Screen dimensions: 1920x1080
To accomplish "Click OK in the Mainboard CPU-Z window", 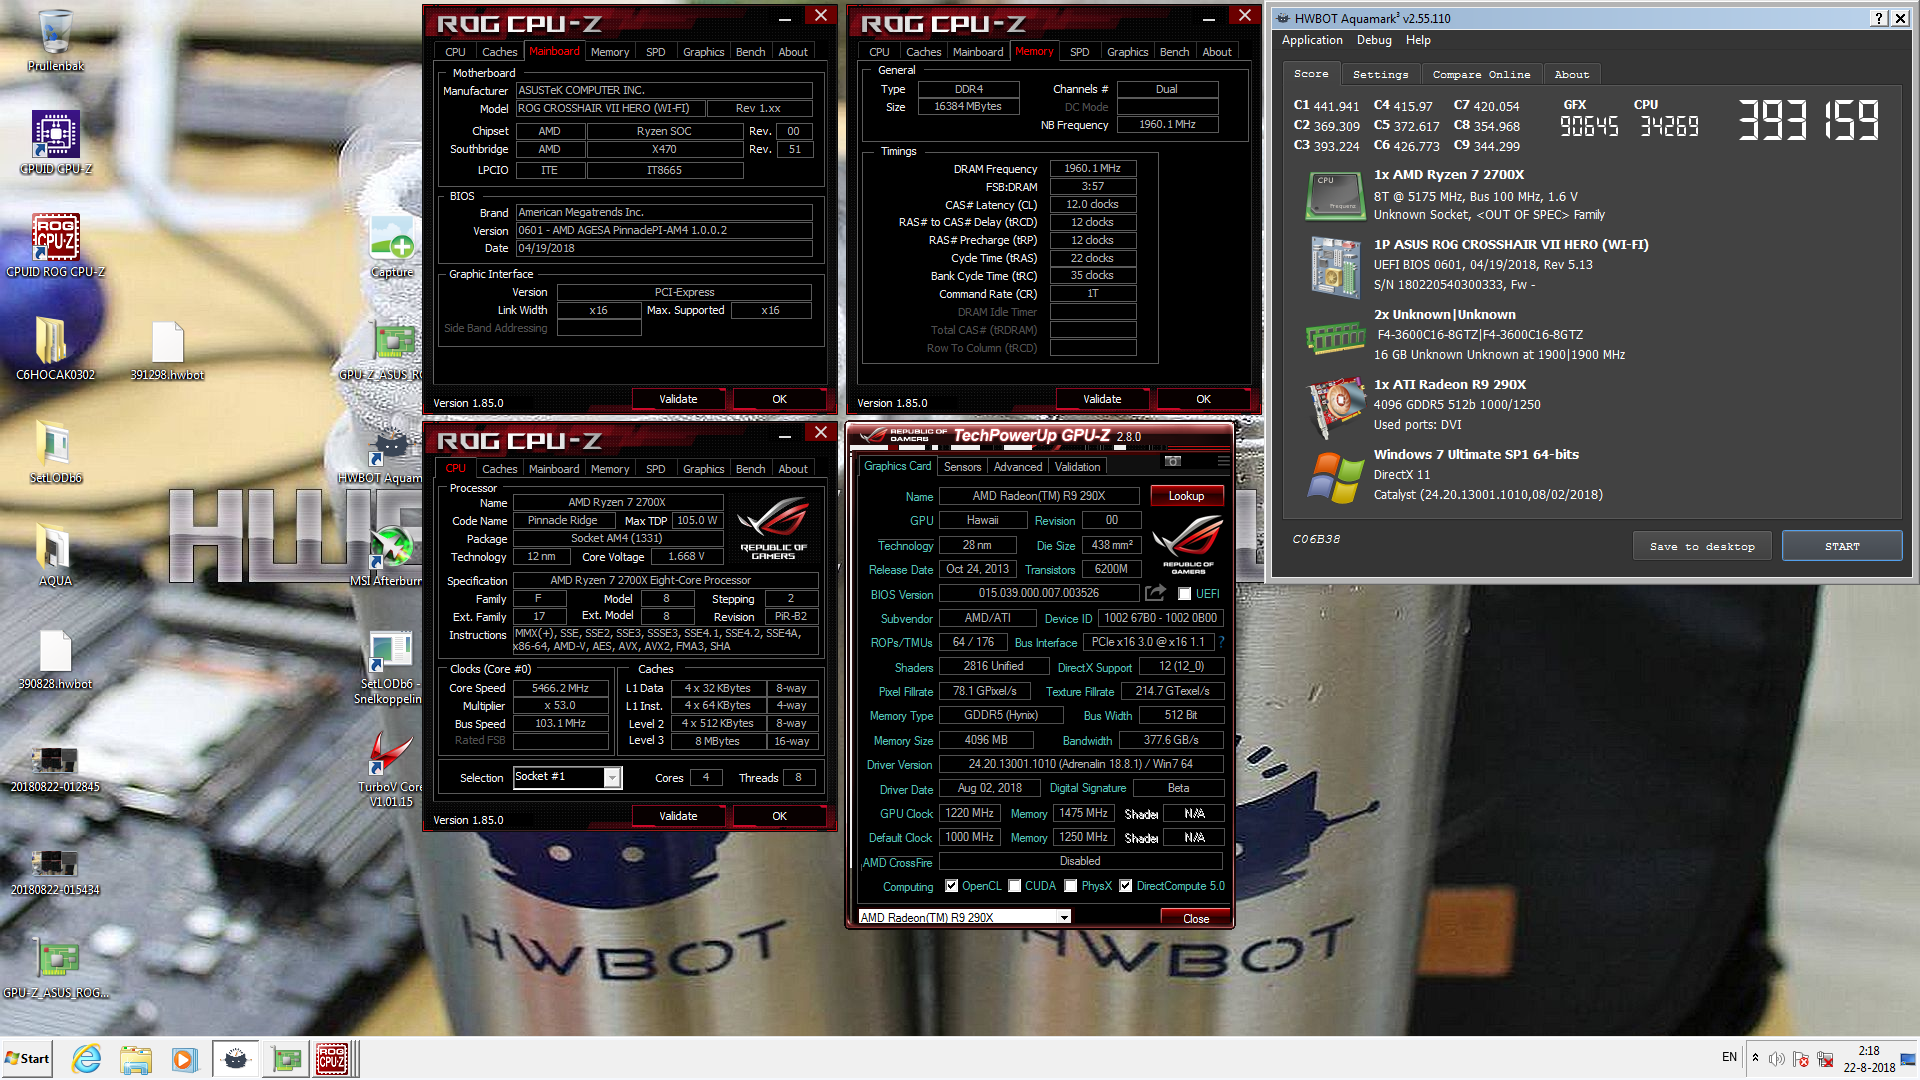I will (779, 399).
